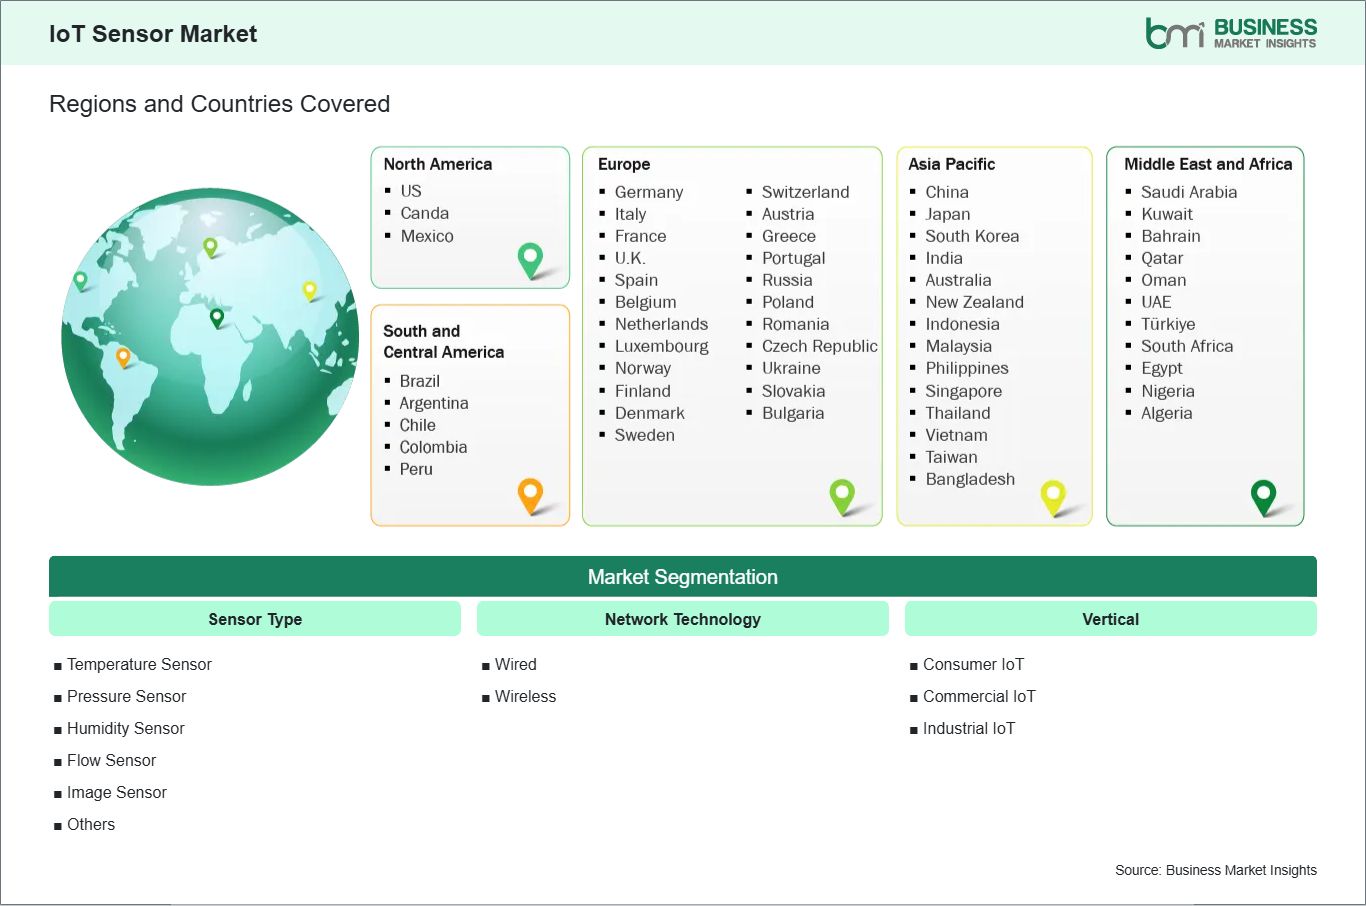Image resolution: width=1366 pixels, height=906 pixels.
Task: Click the orange pin on the globe
Action: [x=123, y=357]
